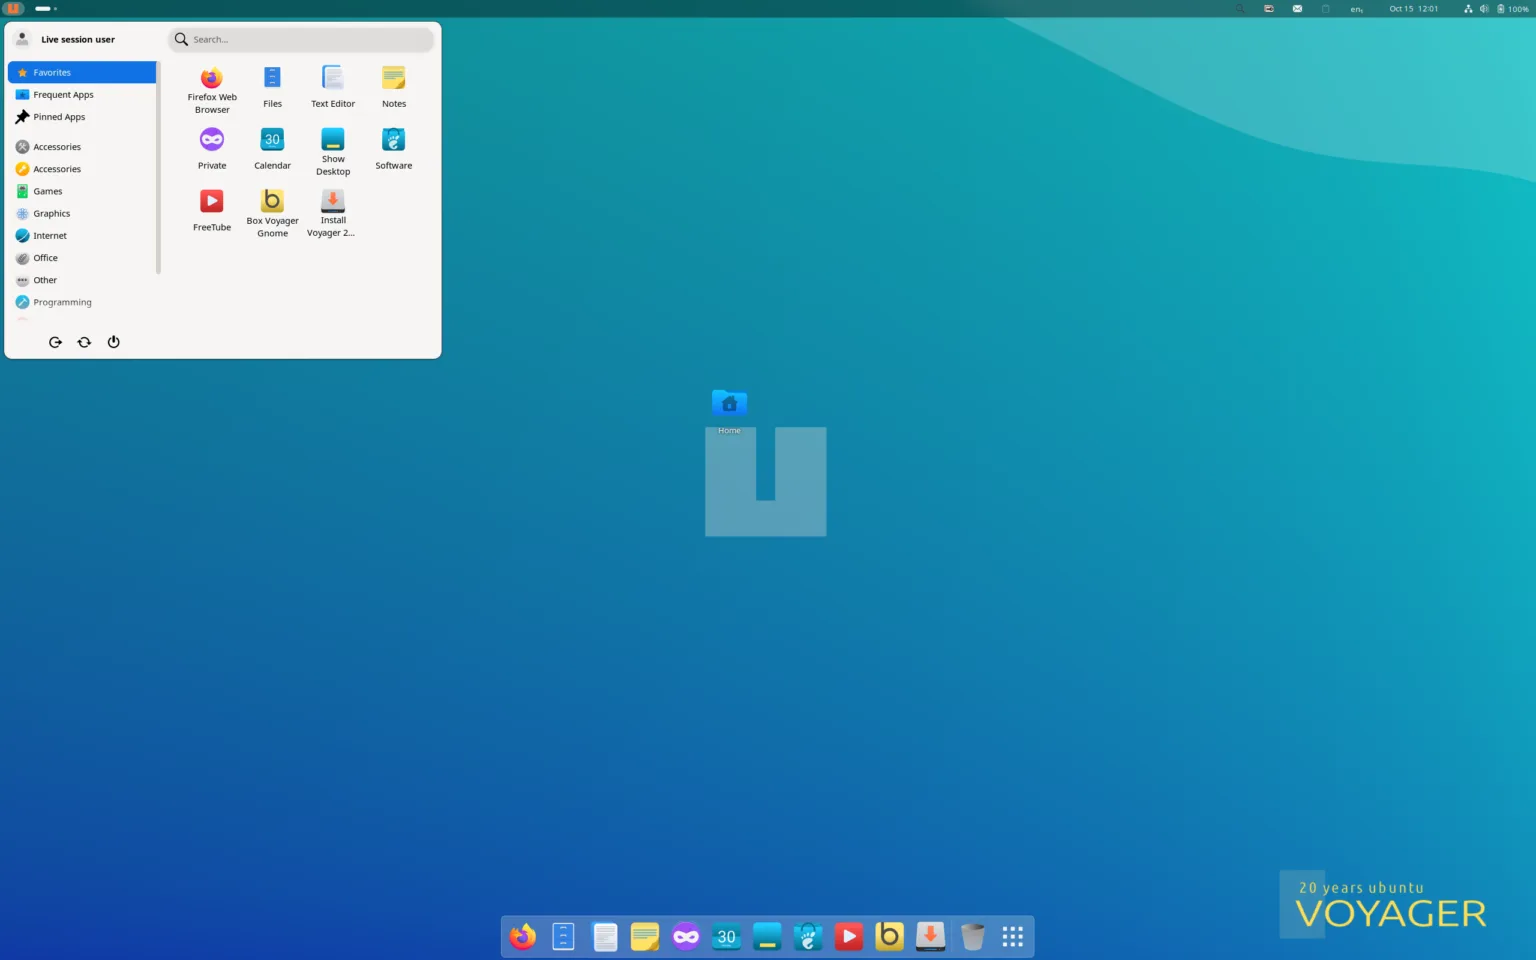Viewport: 1536px width, 960px height.
Task: Show all applications via the dock grid icon
Action: pyautogui.click(x=1012, y=937)
